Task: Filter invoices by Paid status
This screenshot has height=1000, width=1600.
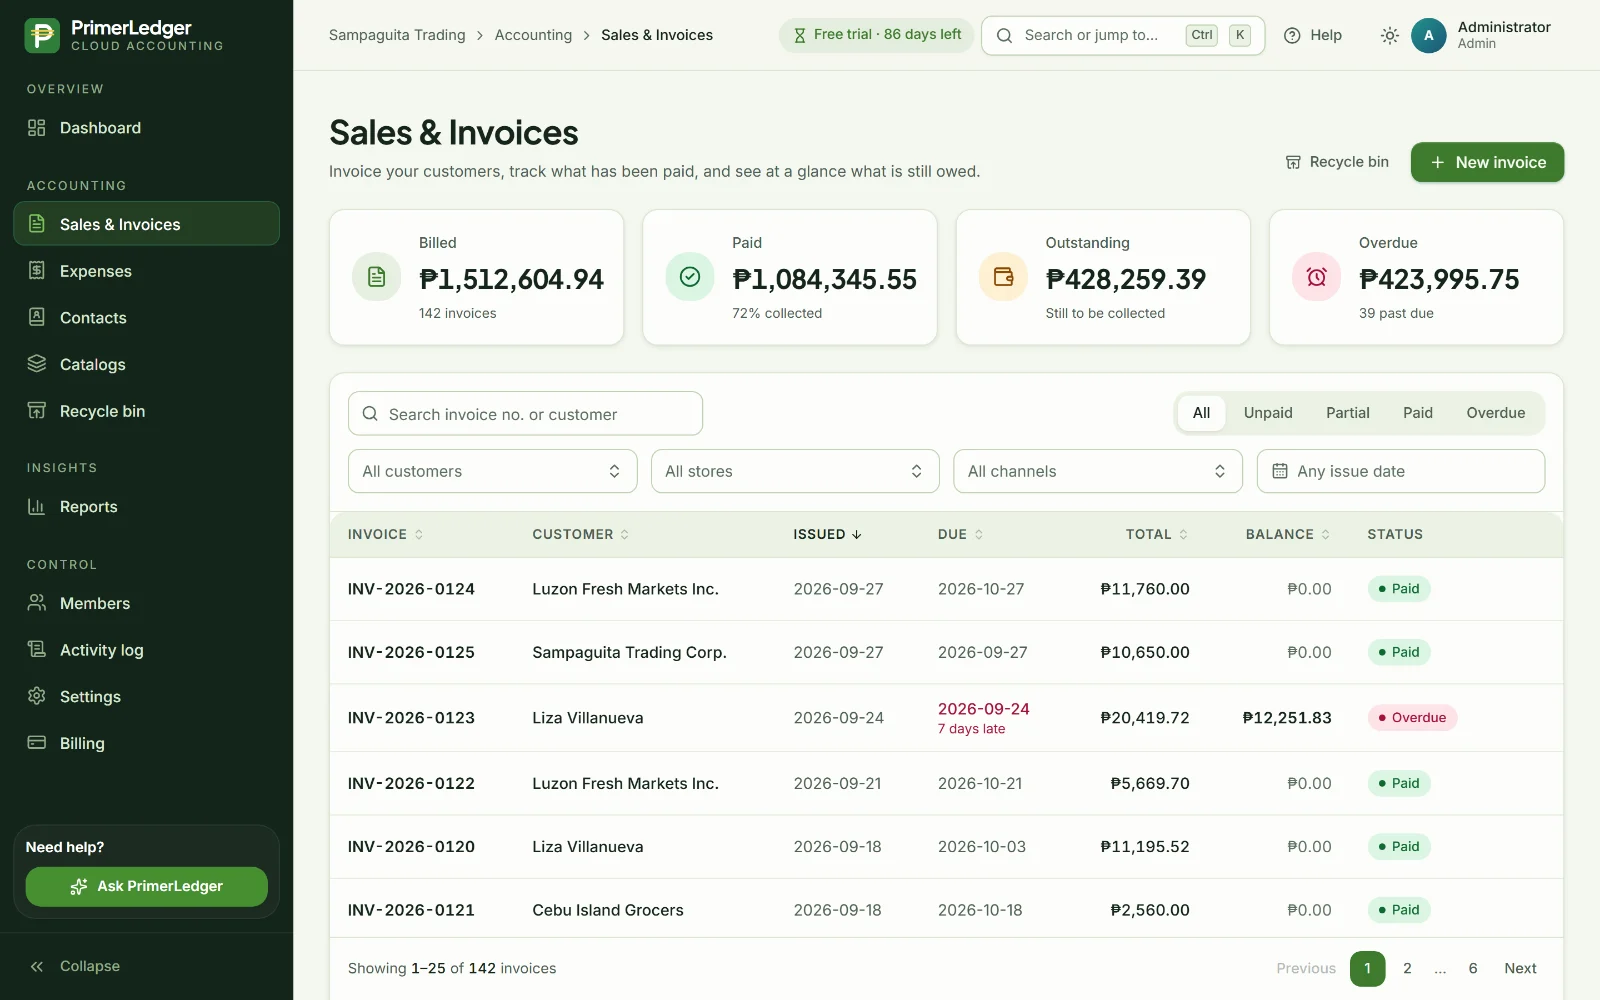Action: click(1417, 413)
